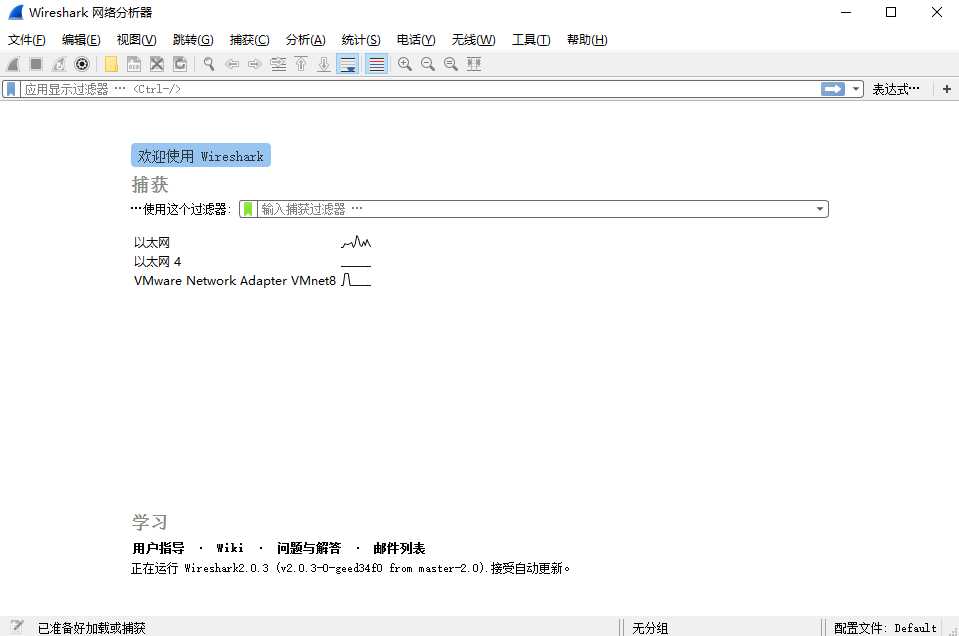Go to next packet arrow icon
This screenshot has height=636, width=959.
pyautogui.click(x=254, y=64)
